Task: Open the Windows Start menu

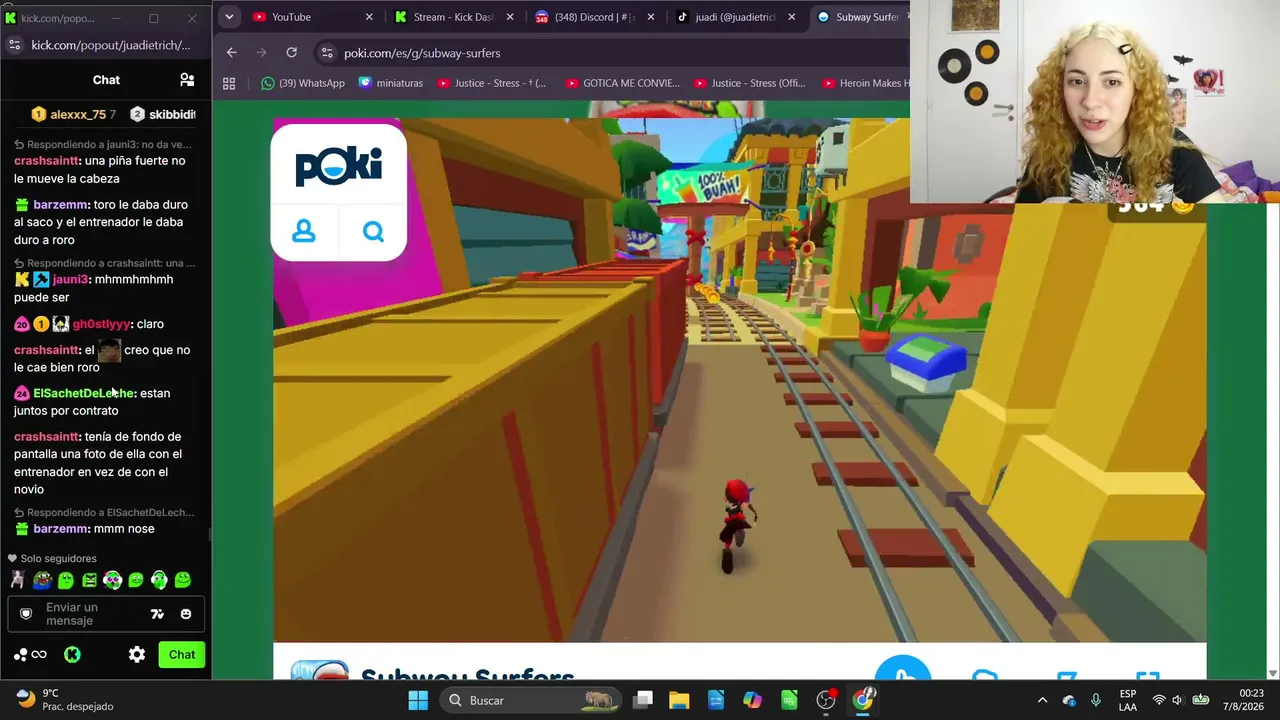Action: tap(418, 700)
